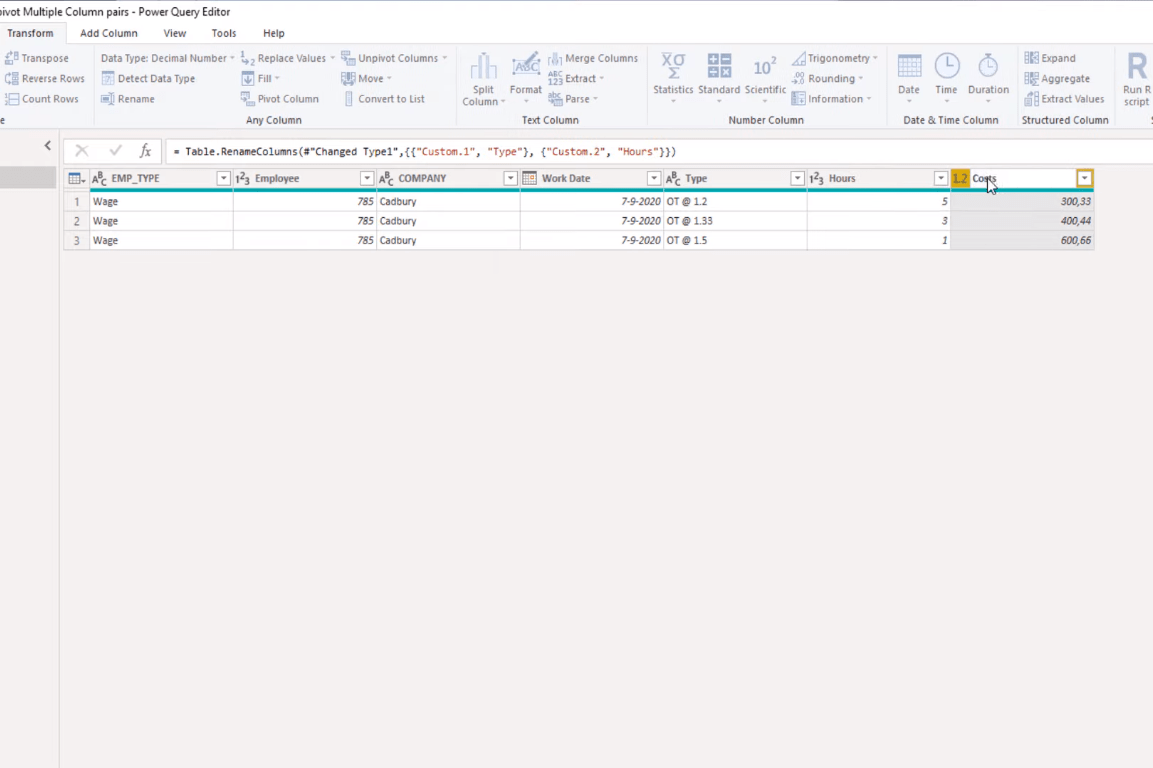Click Detect Data Type
Viewport: 1153px width, 768px height.
[149, 78]
